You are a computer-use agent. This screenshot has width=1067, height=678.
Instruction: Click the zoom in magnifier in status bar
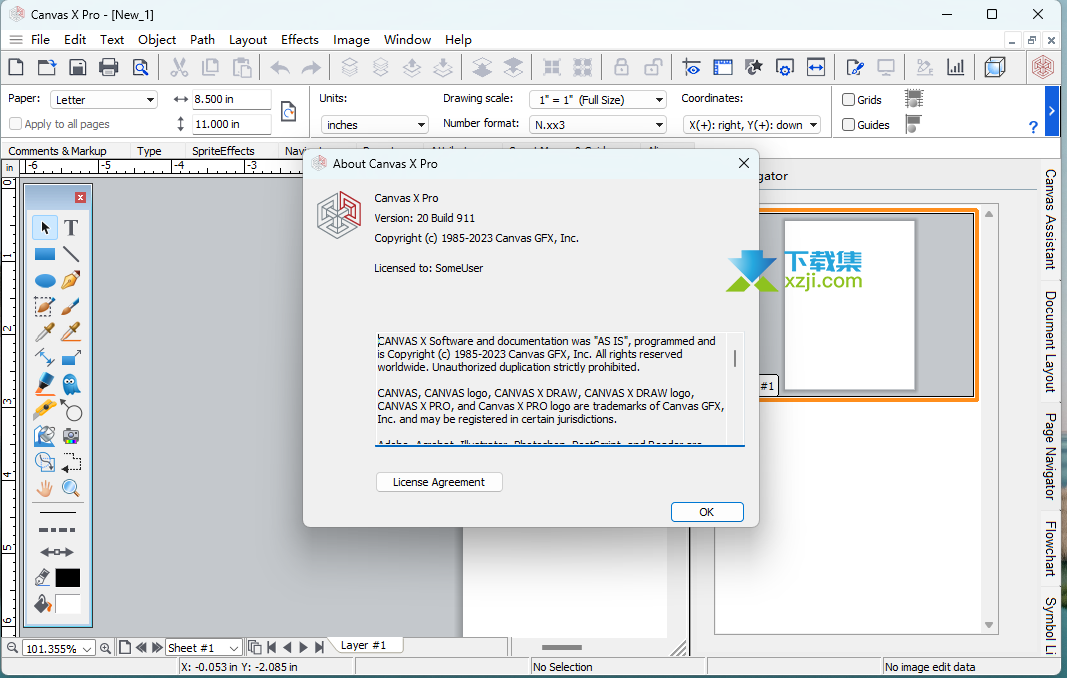tap(105, 648)
